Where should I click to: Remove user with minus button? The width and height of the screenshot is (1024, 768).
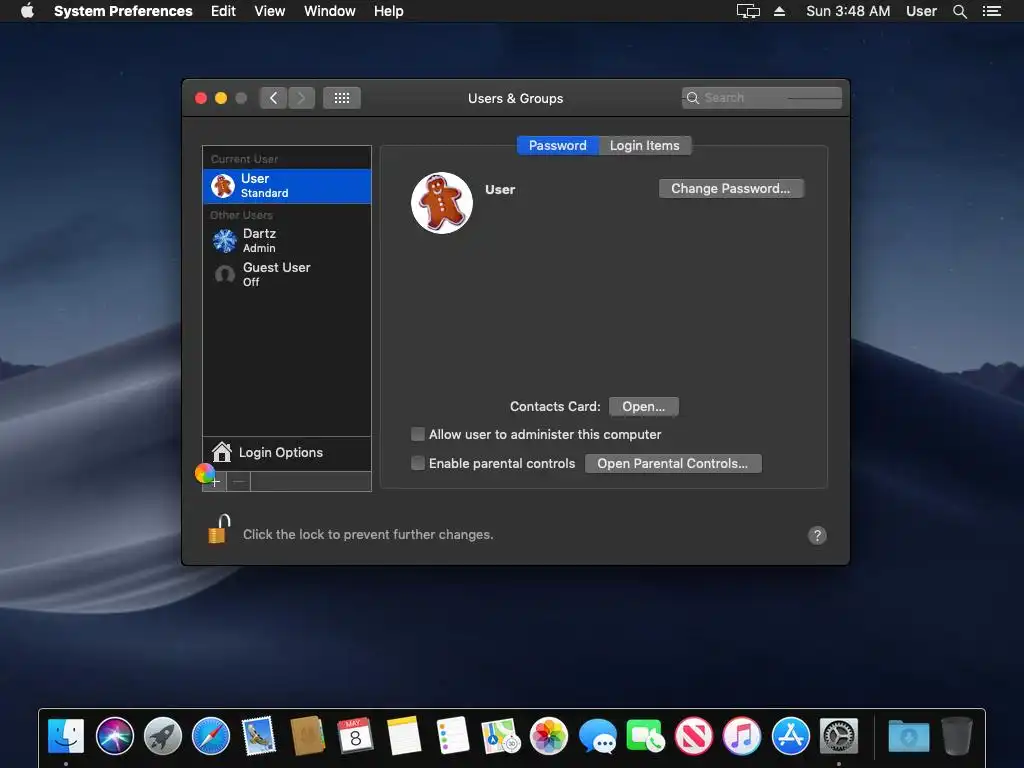coord(238,482)
